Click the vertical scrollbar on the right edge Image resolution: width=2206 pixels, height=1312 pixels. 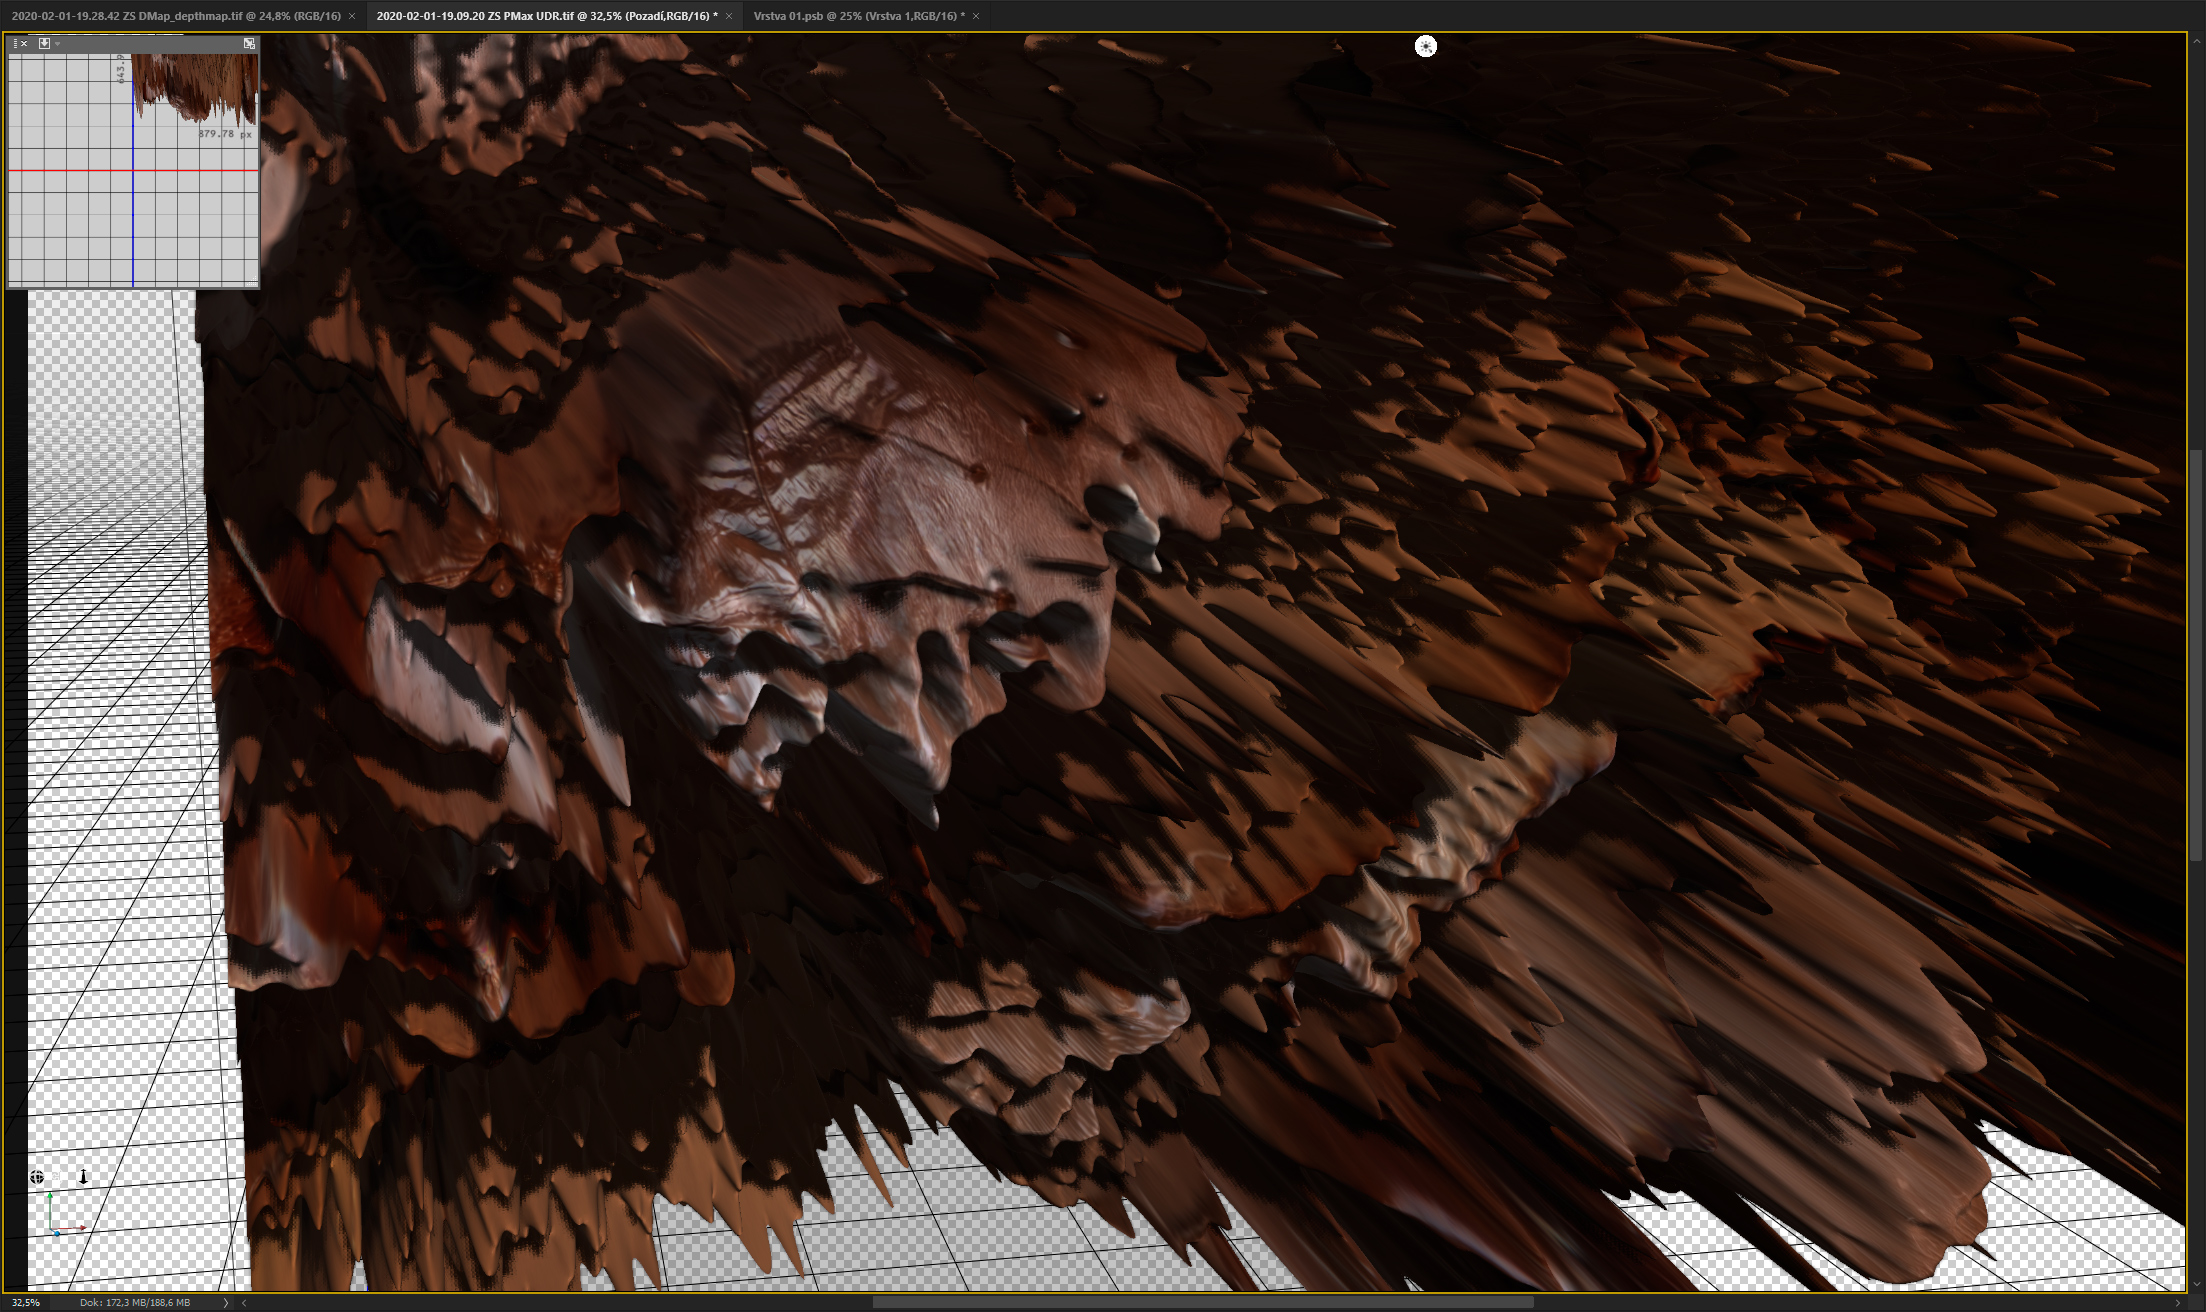pyautogui.click(x=2196, y=650)
